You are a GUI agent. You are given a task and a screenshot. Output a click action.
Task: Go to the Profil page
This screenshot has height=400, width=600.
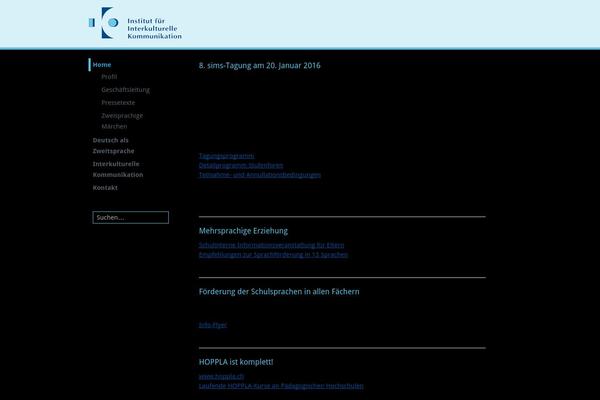point(109,77)
